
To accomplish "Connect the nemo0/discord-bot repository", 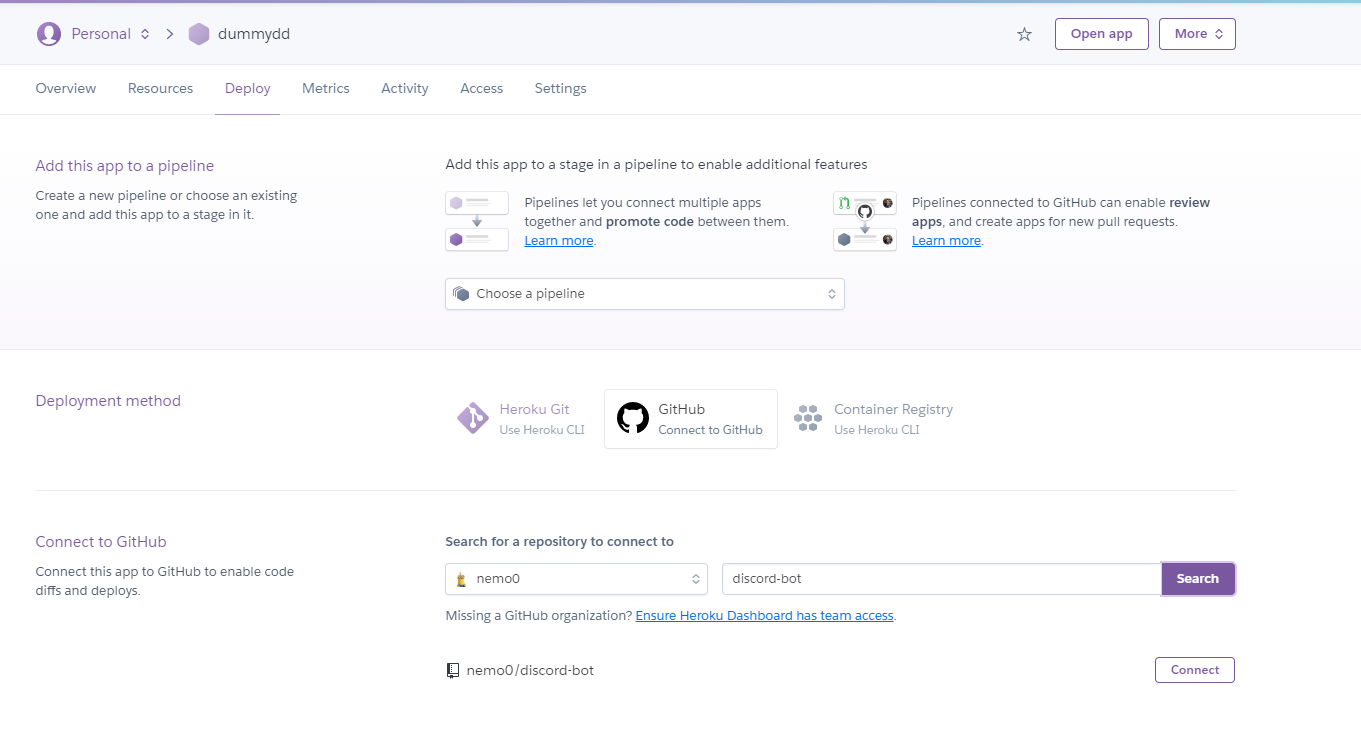I will pyautogui.click(x=1195, y=670).
